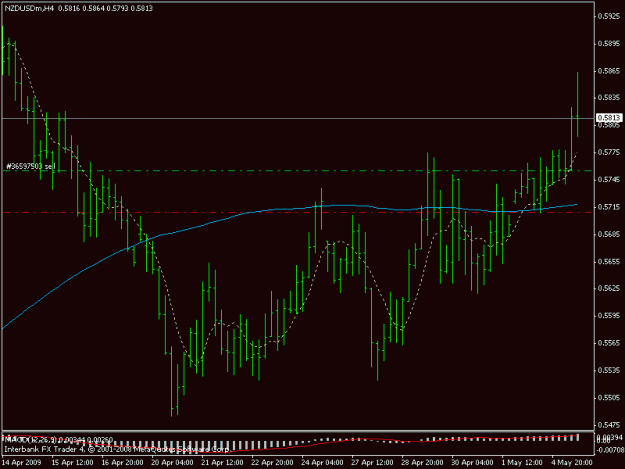Select the #36597903 sell order label

(30, 166)
